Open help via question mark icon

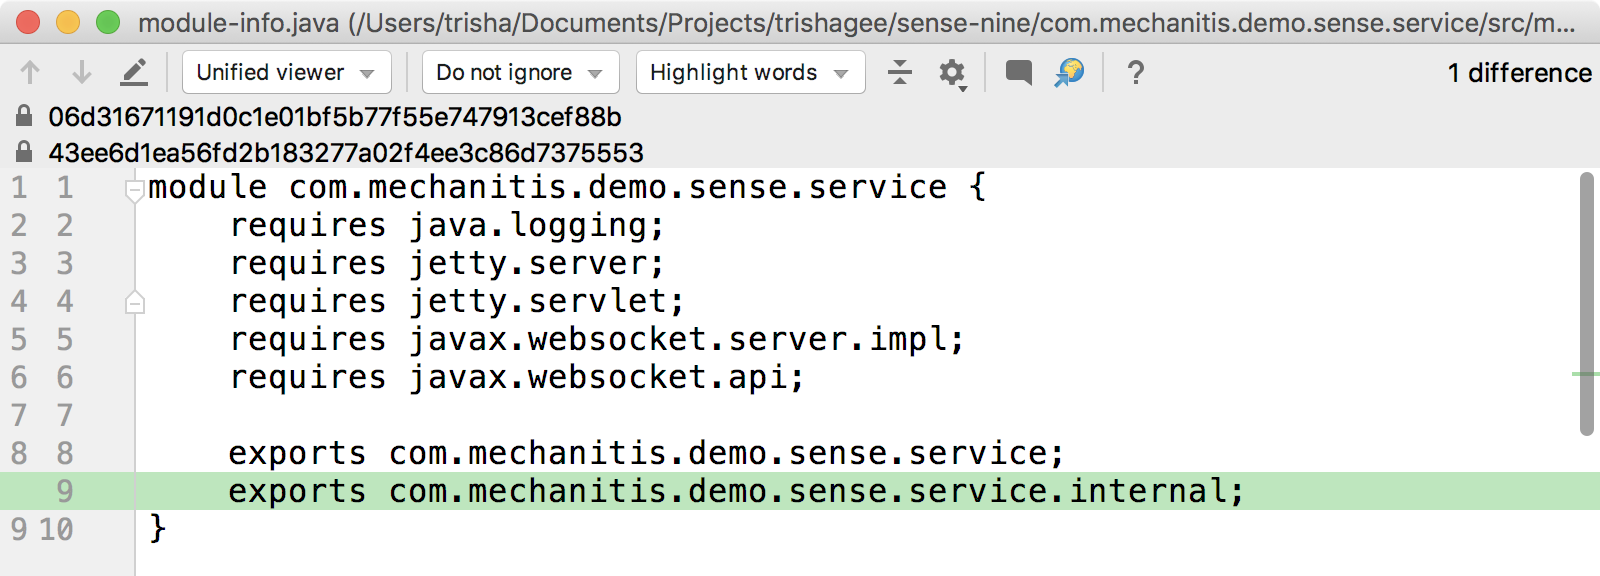click(x=1135, y=72)
